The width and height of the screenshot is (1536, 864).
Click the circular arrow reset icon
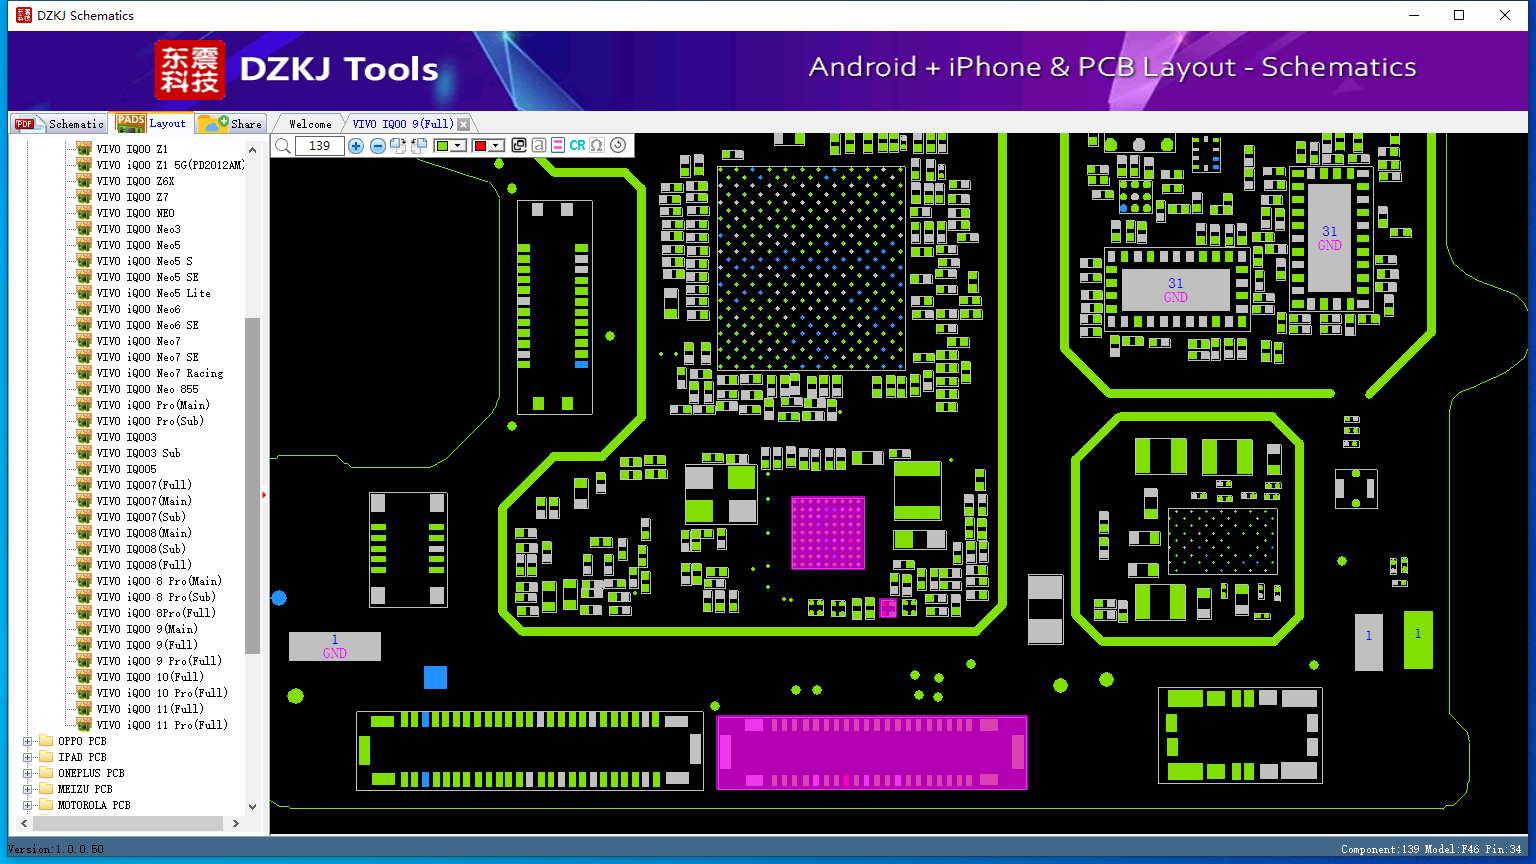(x=618, y=145)
